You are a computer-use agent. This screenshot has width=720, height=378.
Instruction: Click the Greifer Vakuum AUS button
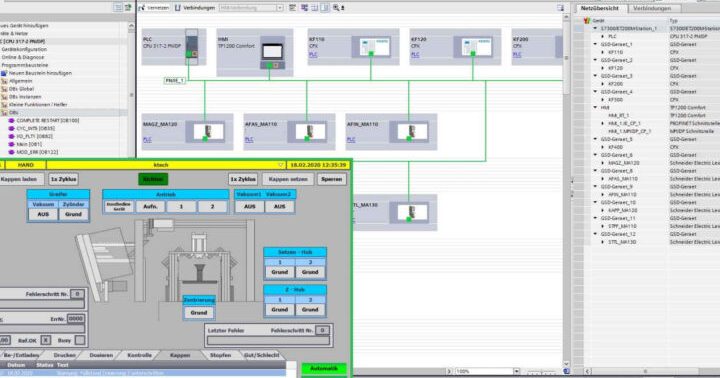43,214
